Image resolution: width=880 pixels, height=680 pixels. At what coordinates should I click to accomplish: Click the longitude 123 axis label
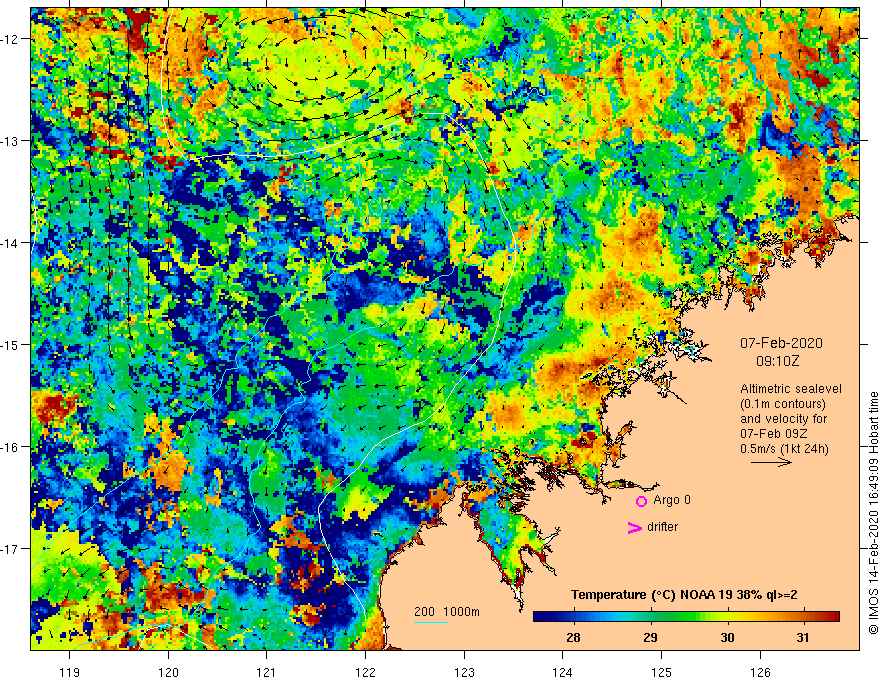(x=464, y=672)
